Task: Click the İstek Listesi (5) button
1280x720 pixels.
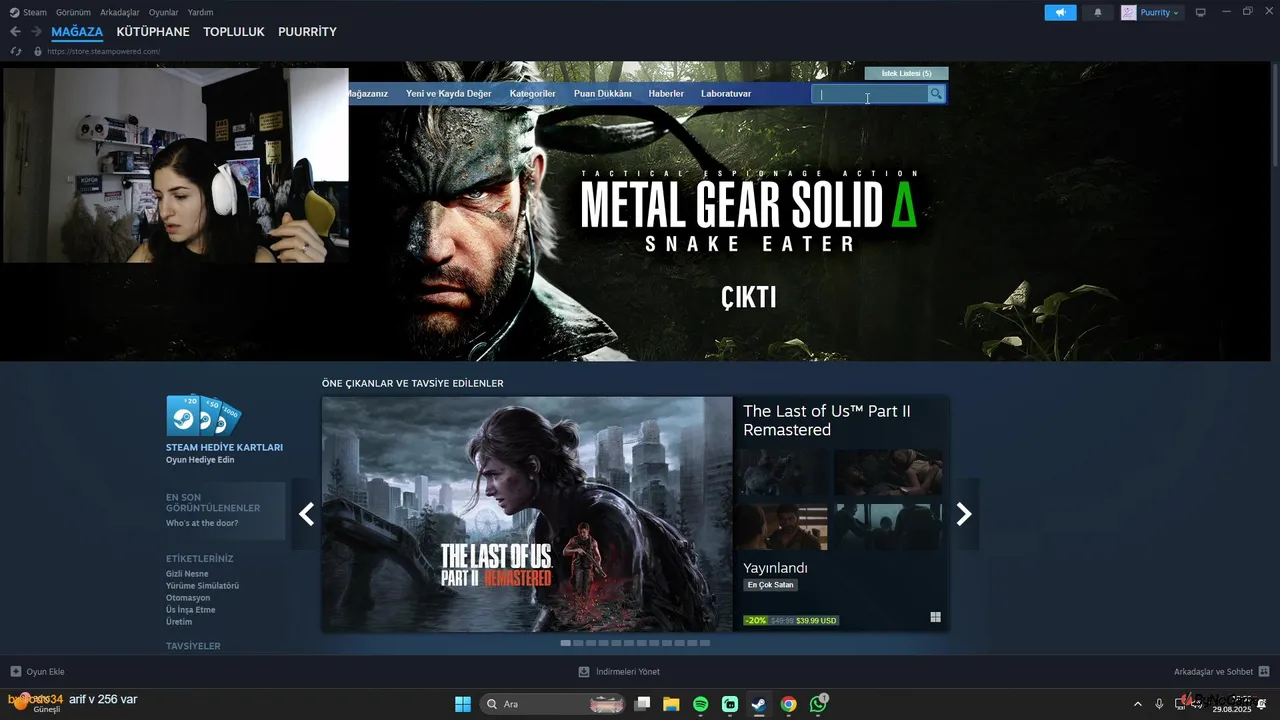Action: (x=906, y=73)
